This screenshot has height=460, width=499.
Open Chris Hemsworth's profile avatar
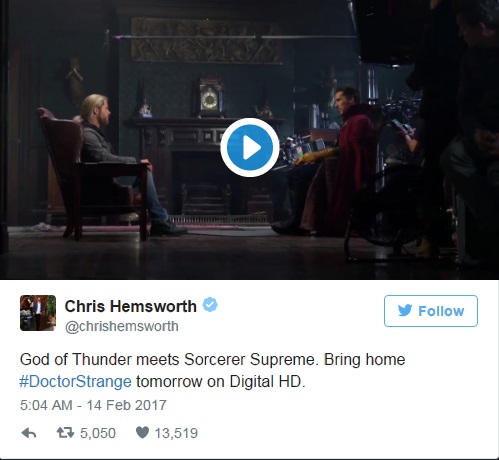point(38,313)
